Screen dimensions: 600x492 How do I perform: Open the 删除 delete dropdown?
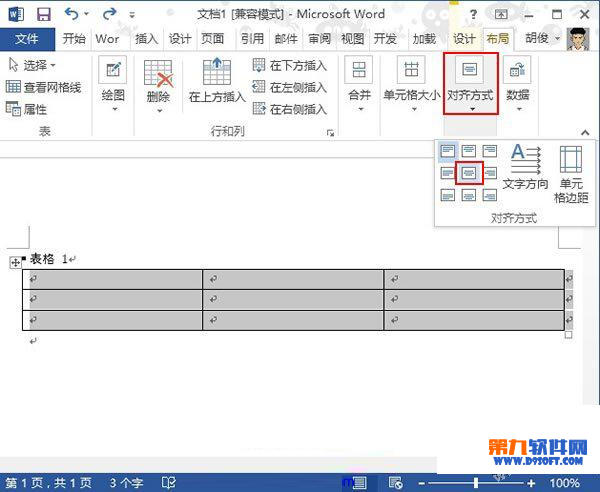click(x=158, y=85)
